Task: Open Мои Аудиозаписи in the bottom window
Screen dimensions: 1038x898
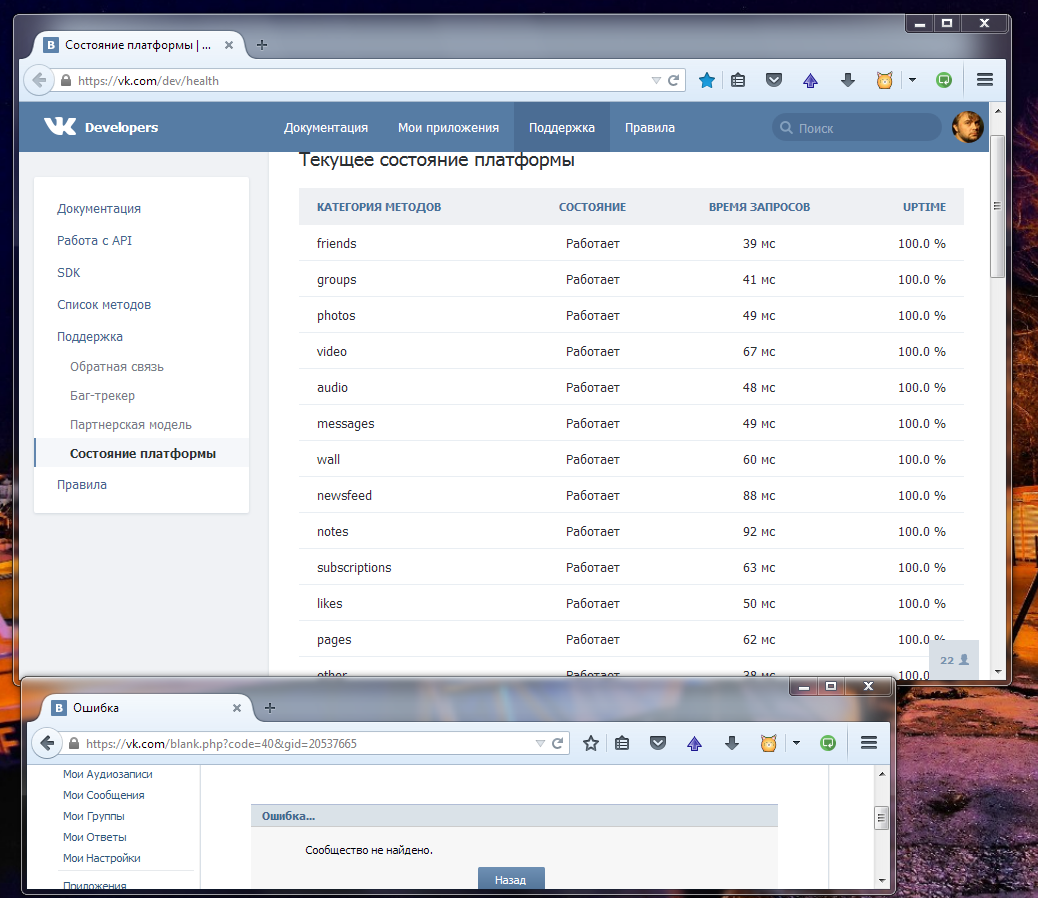Action: point(107,774)
